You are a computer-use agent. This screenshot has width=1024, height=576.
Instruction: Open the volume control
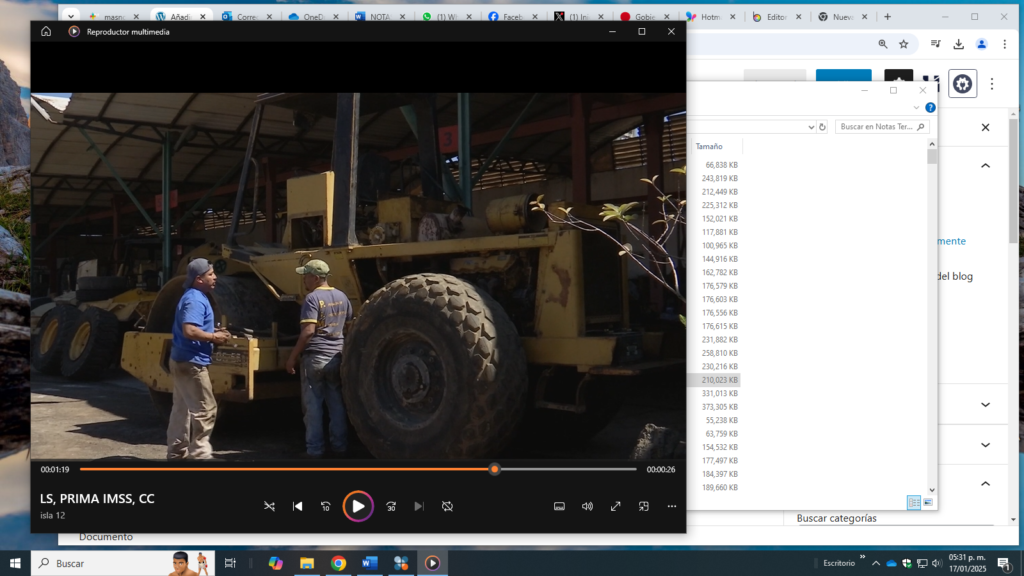(x=587, y=506)
